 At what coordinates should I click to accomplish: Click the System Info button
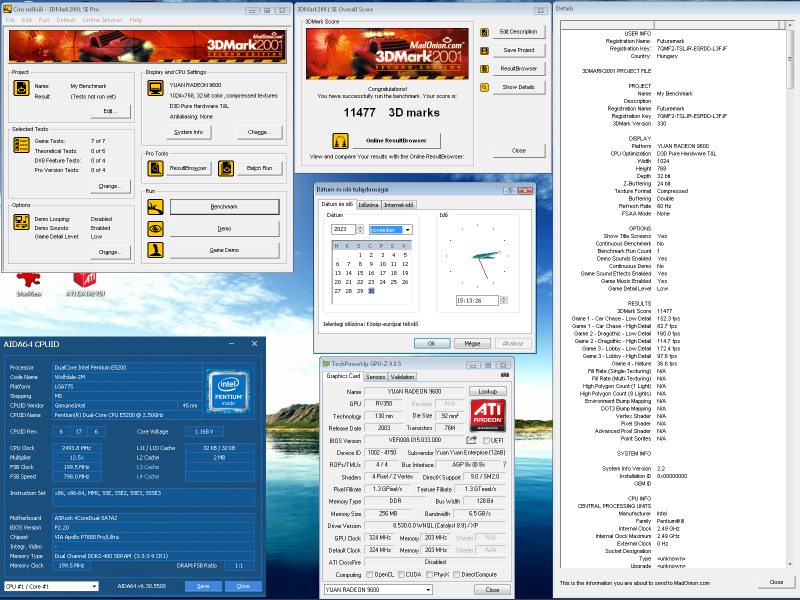(189, 132)
